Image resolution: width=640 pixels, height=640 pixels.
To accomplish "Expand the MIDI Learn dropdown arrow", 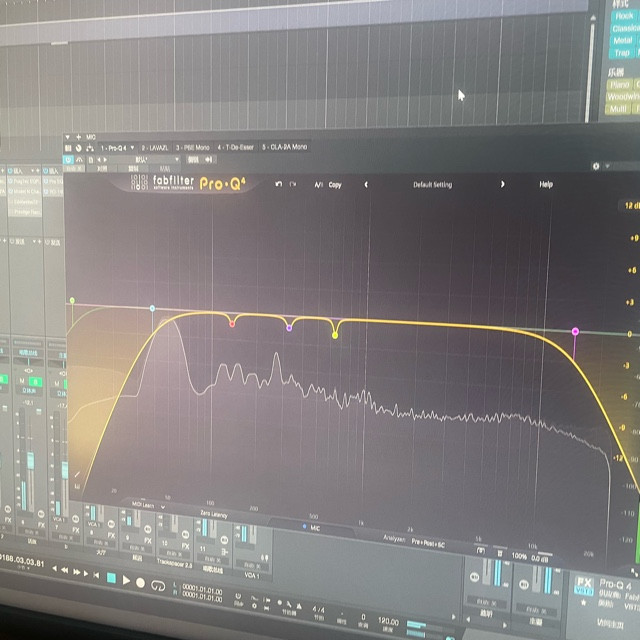I will pos(162,507).
